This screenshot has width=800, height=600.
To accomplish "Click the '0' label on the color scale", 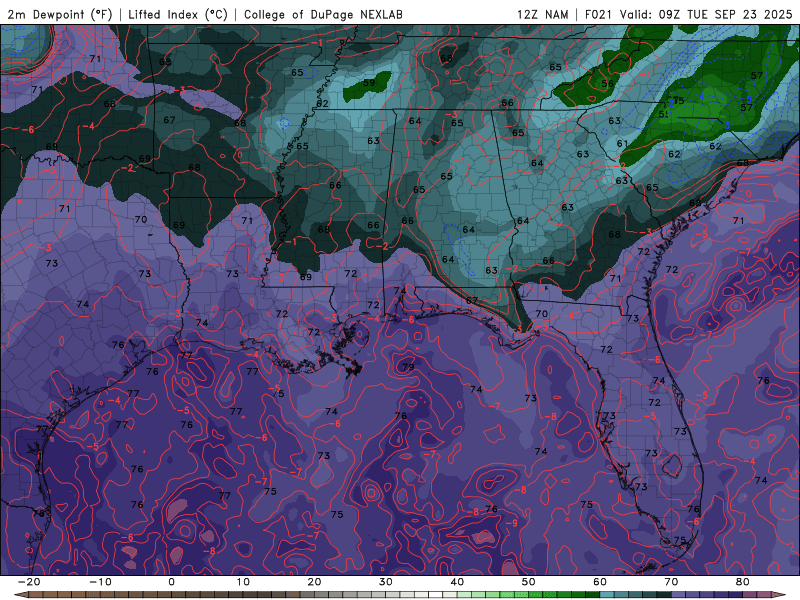I will 171,582.
